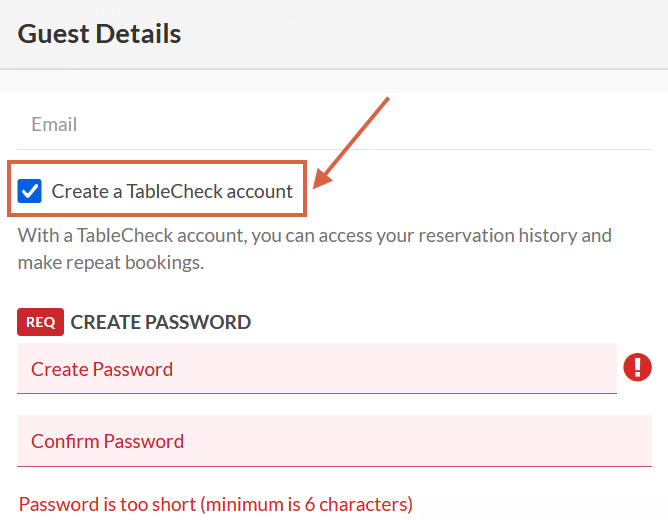The height and width of the screenshot is (520, 668).
Task: Uncheck the blue TableCheck account checkbox
Action: [30, 191]
